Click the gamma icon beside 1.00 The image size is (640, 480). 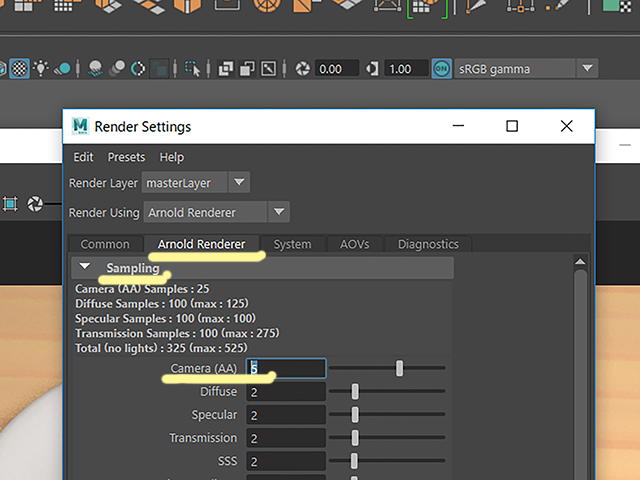(372, 69)
